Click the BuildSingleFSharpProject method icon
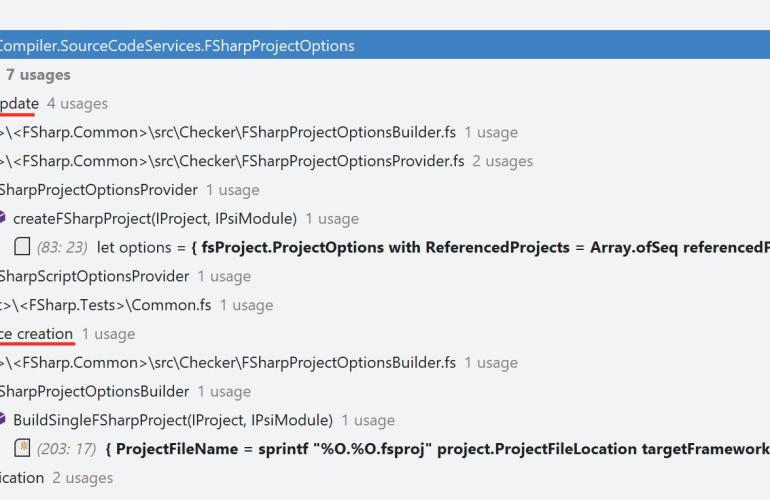770x500 pixels. pos(3,420)
